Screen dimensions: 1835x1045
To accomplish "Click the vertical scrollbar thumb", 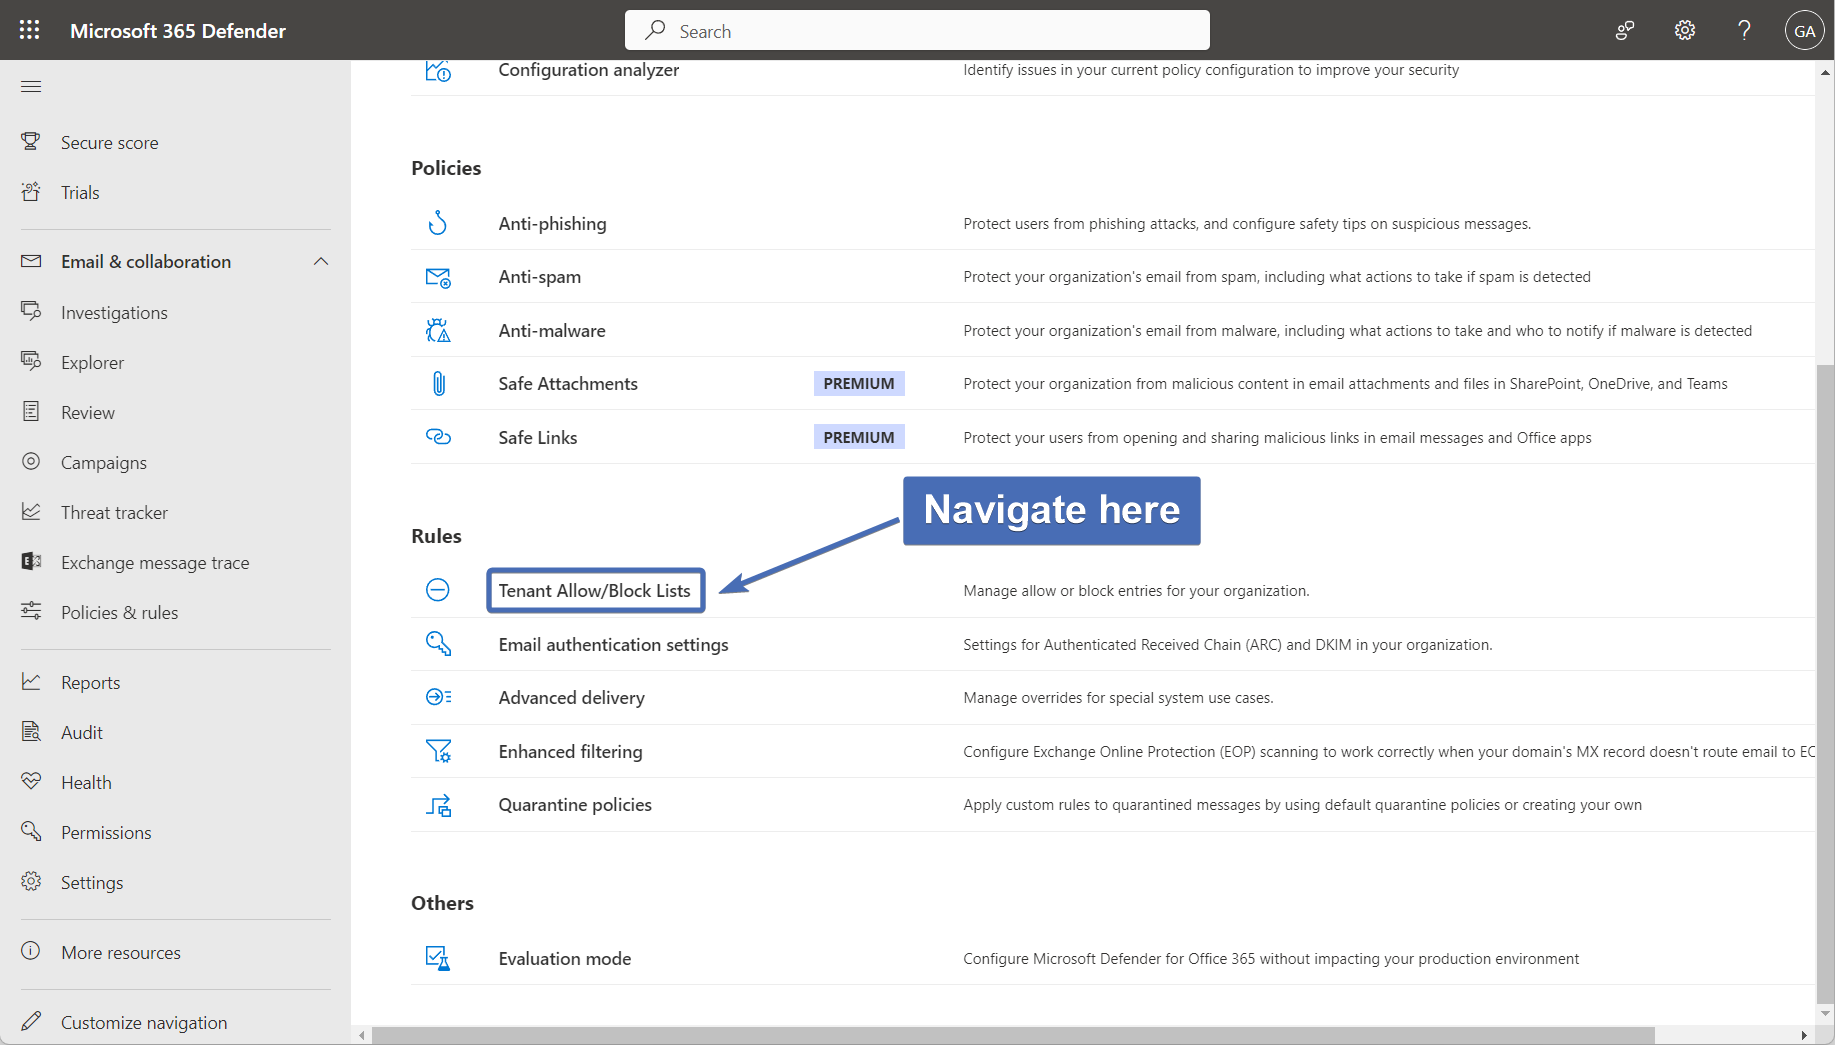I will tap(1826, 682).
